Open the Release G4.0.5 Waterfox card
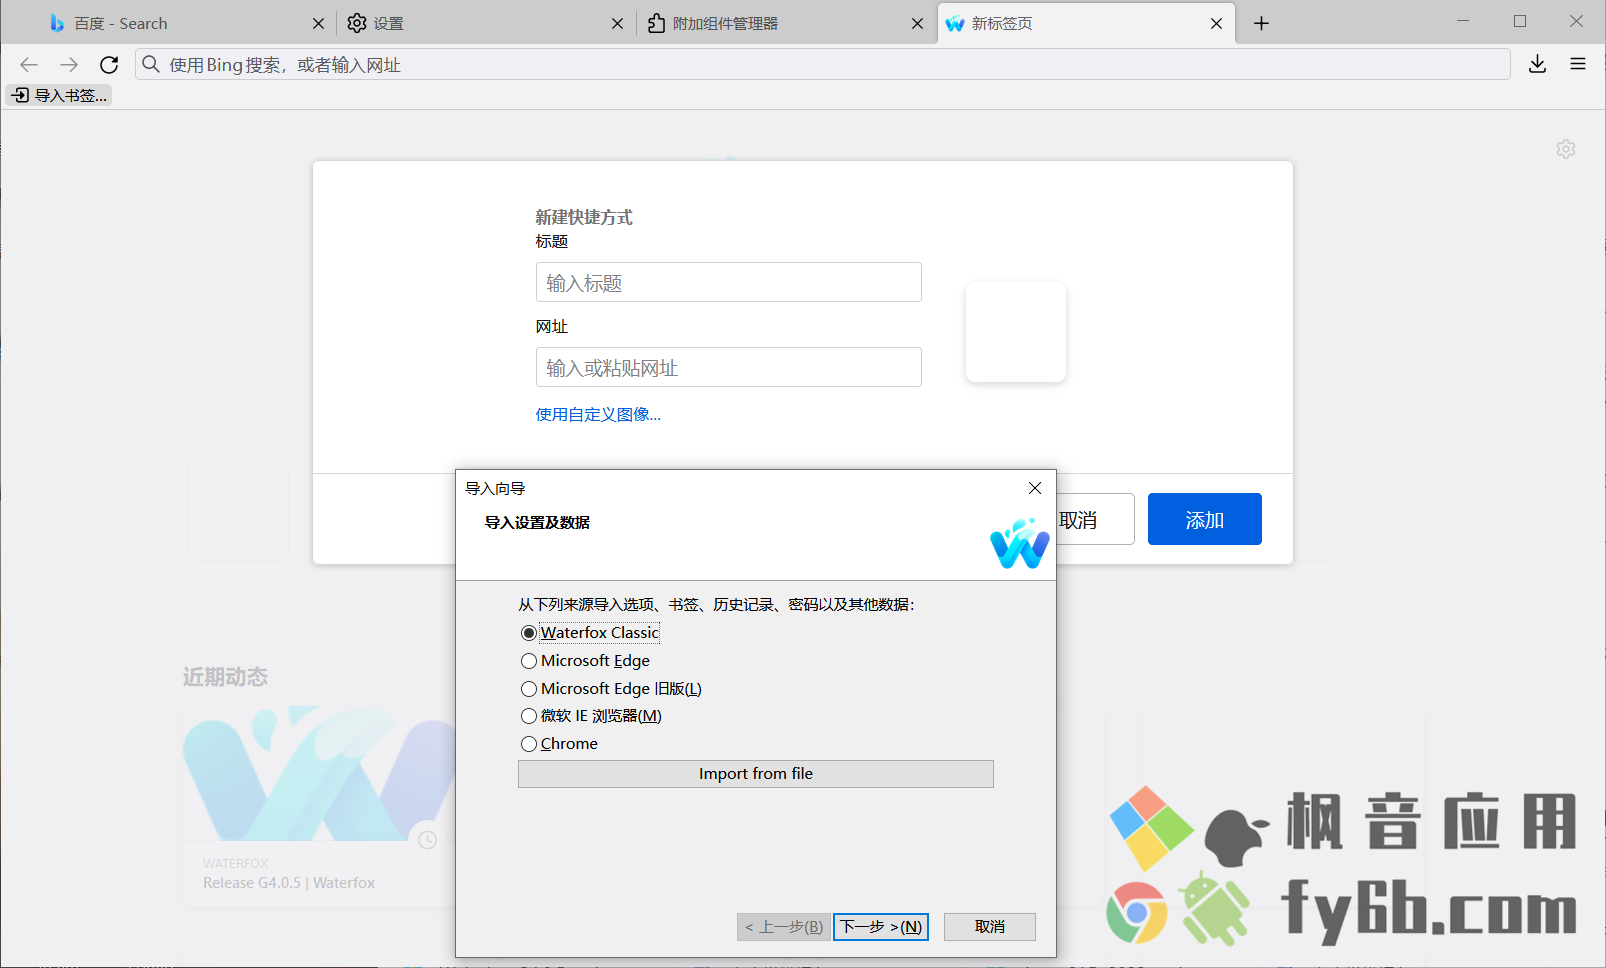Viewport: 1606px width, 968px height. 319,806
